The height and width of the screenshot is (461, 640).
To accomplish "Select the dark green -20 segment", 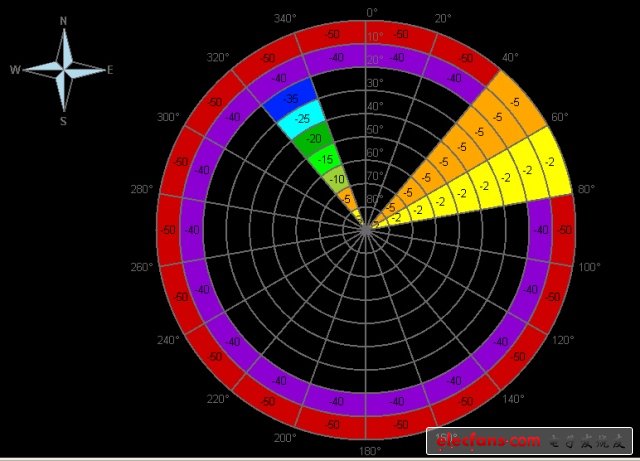I will (314, 139).
